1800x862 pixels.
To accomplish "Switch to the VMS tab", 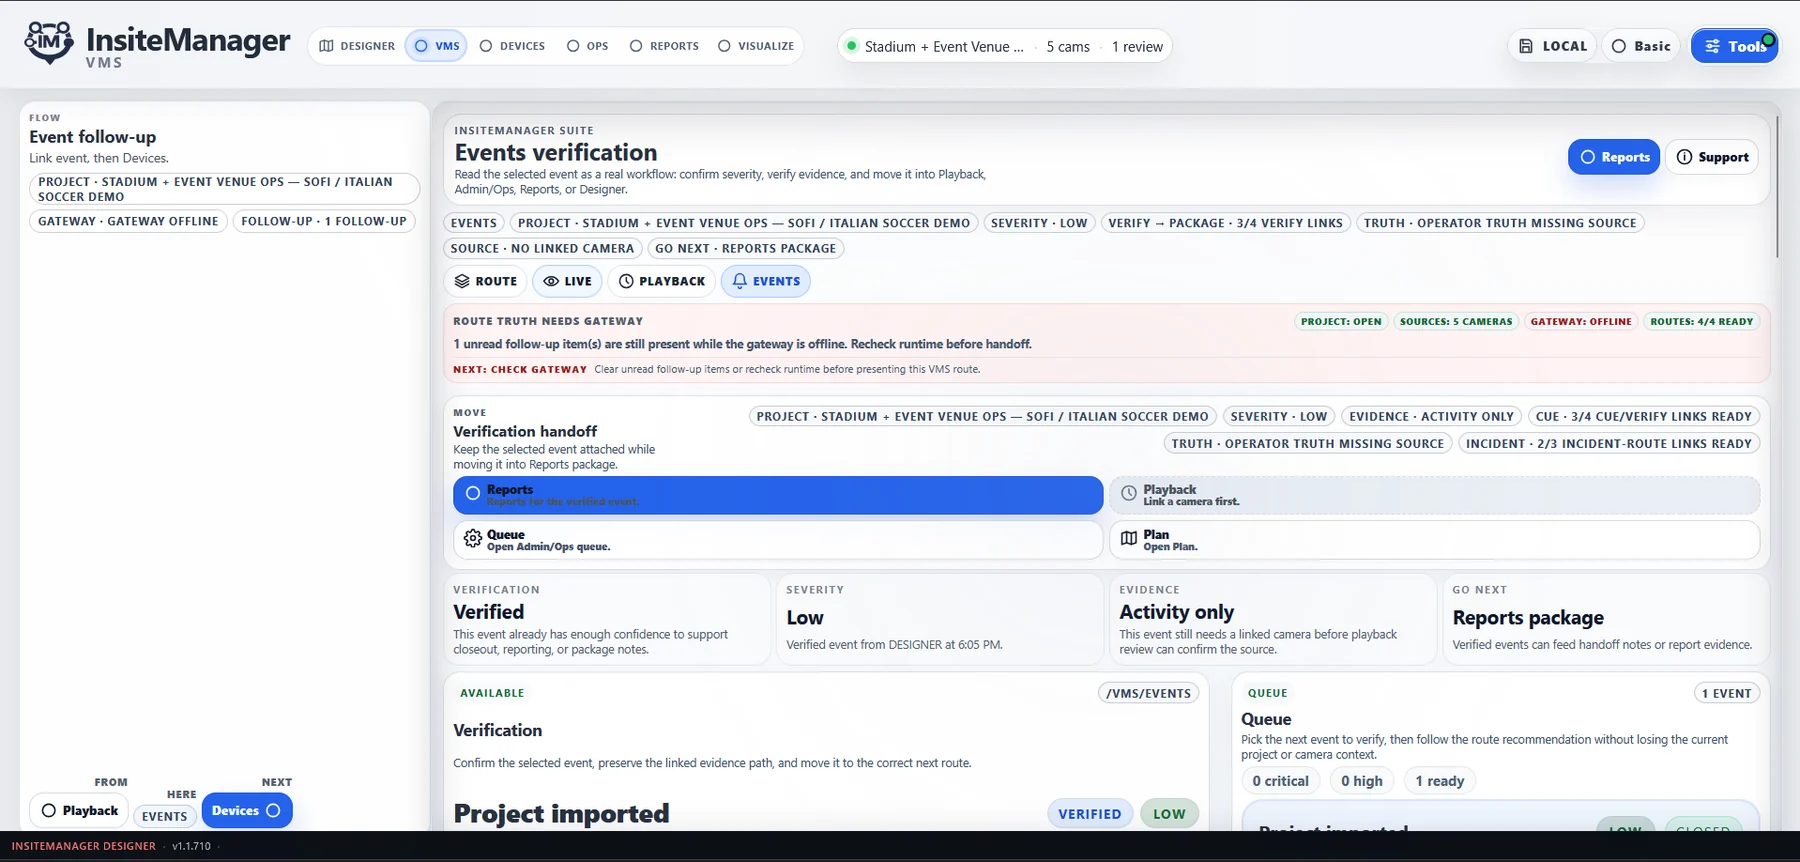I will click(437, 46).
